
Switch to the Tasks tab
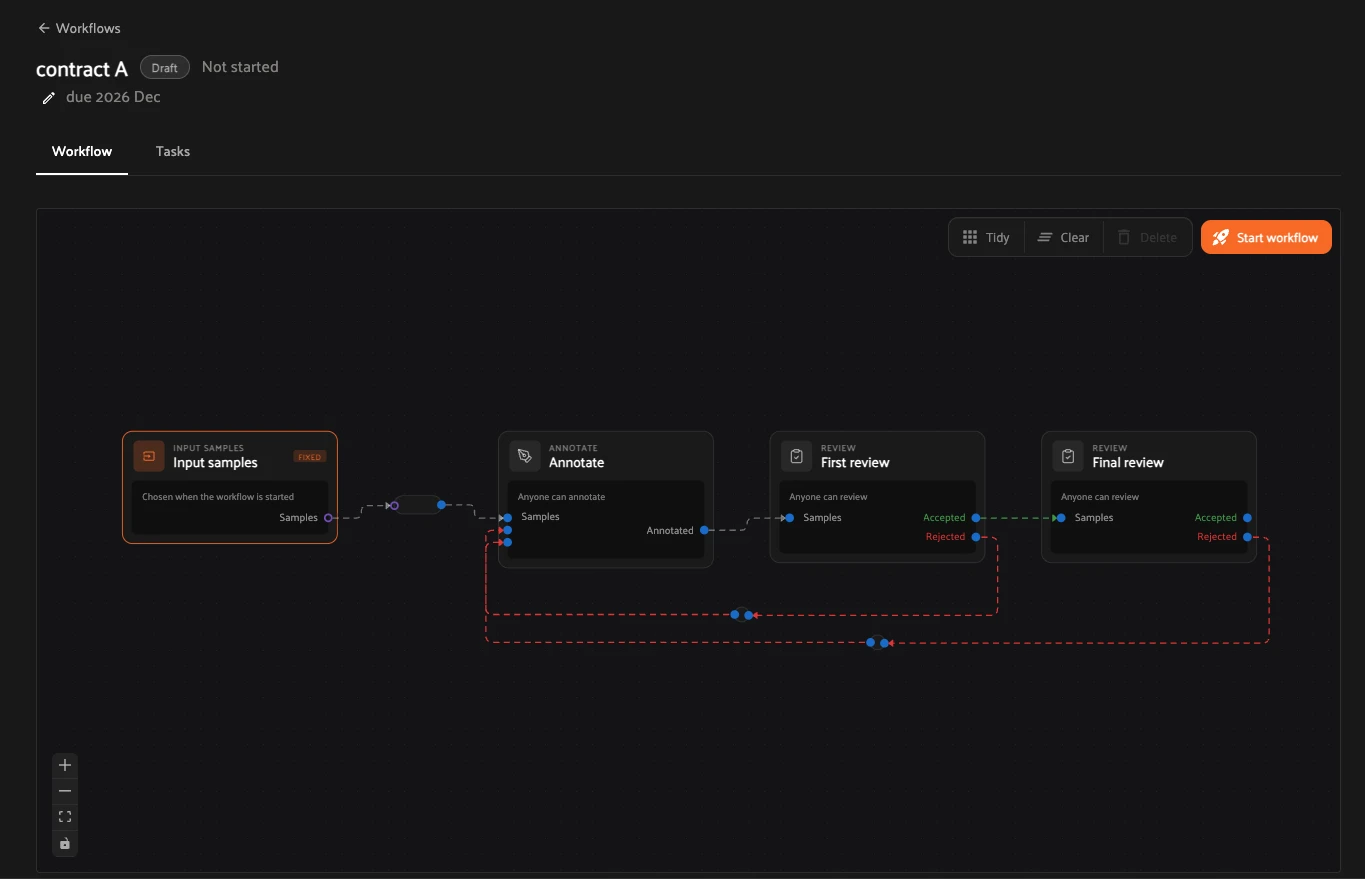[173, 151]
